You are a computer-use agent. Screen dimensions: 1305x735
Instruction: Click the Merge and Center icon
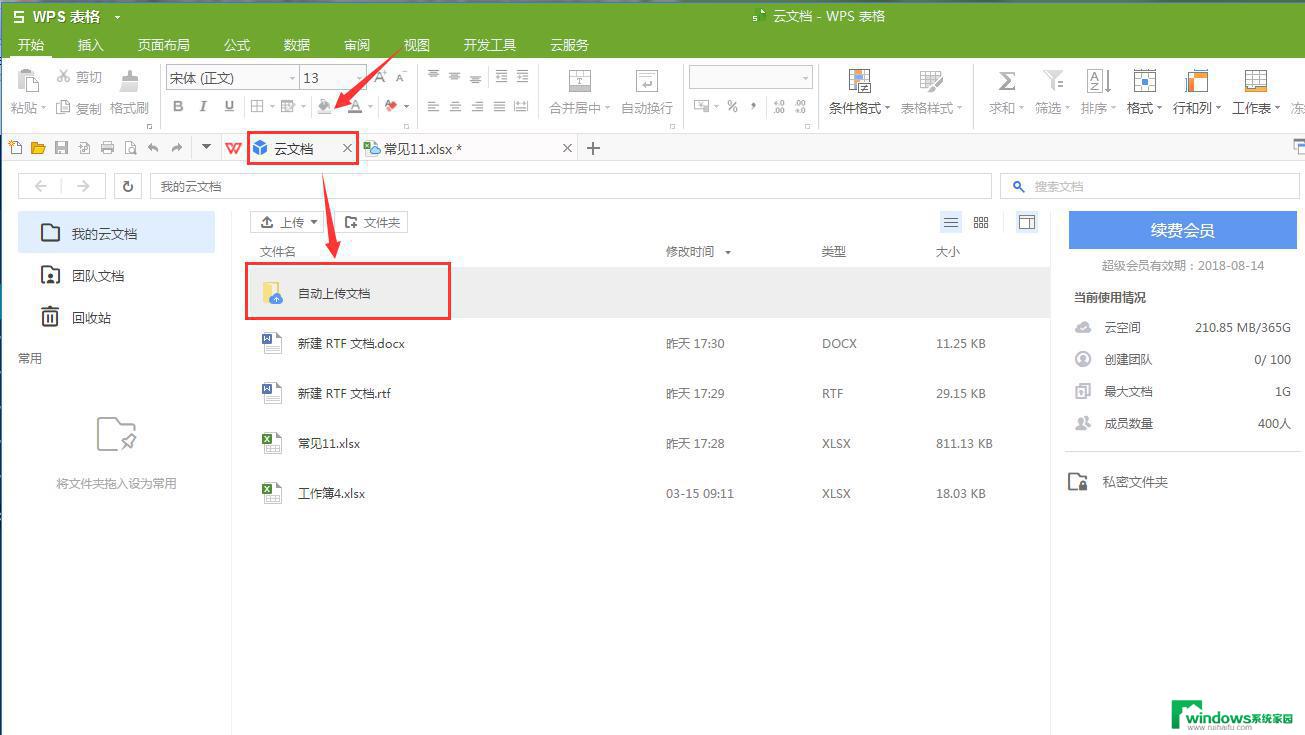coord(580,81)
